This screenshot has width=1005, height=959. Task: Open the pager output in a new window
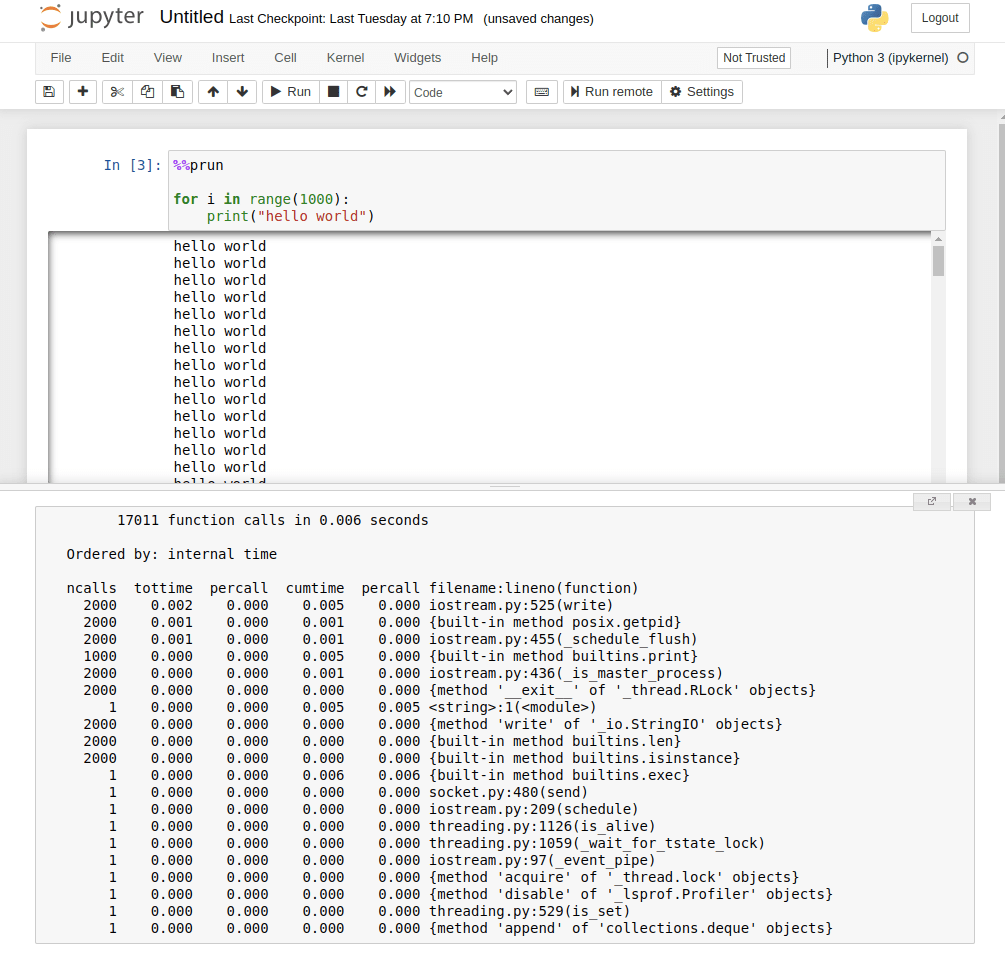pyautogui.click(x=931, y=501)
